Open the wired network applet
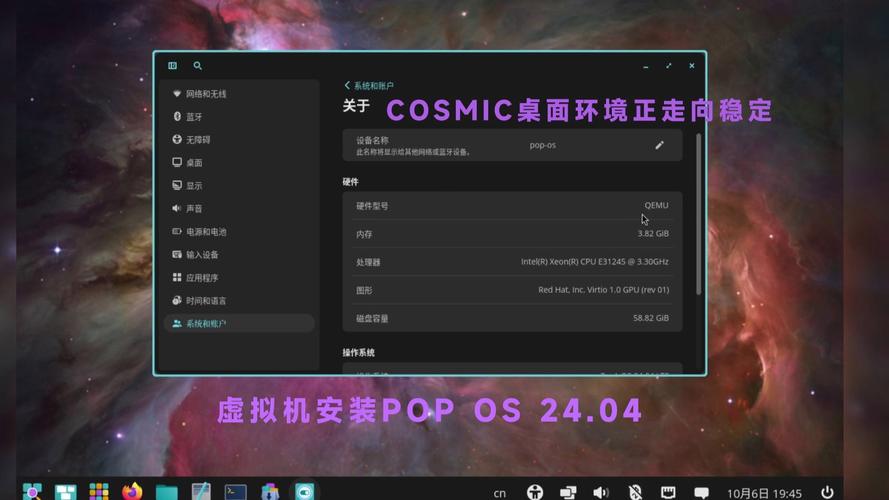This screenshot has height=500, width=889. coord(668,492)
